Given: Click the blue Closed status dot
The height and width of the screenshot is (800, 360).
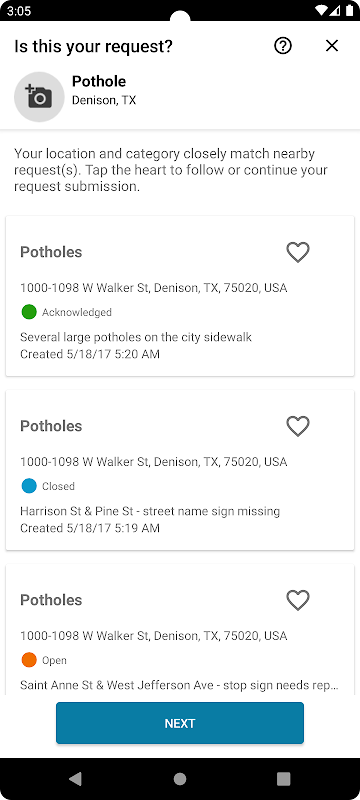Looking at the screenshot, I should [29, 486].
